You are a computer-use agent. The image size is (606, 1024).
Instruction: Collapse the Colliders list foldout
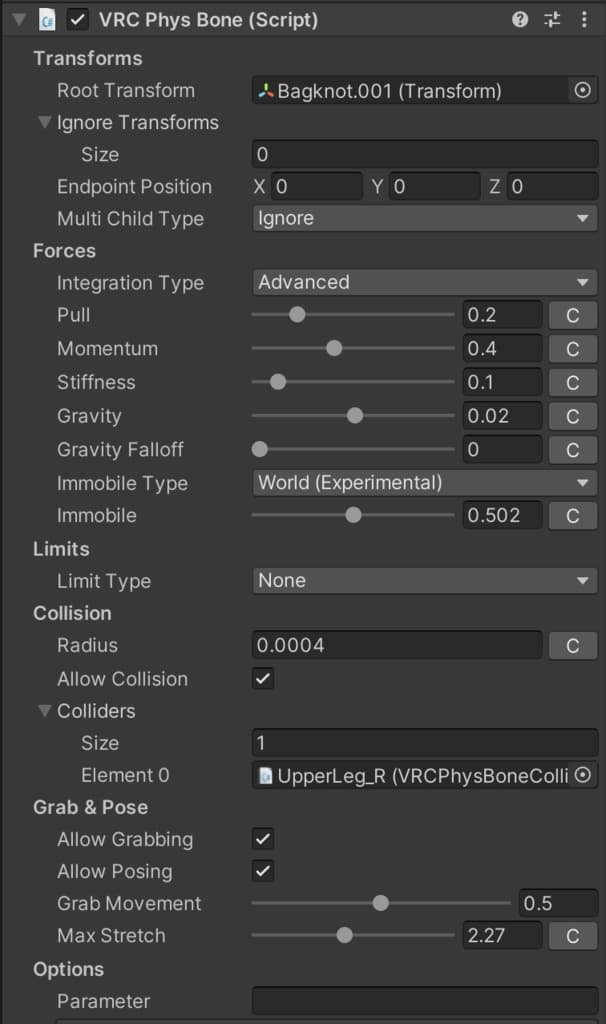[44, 711]
